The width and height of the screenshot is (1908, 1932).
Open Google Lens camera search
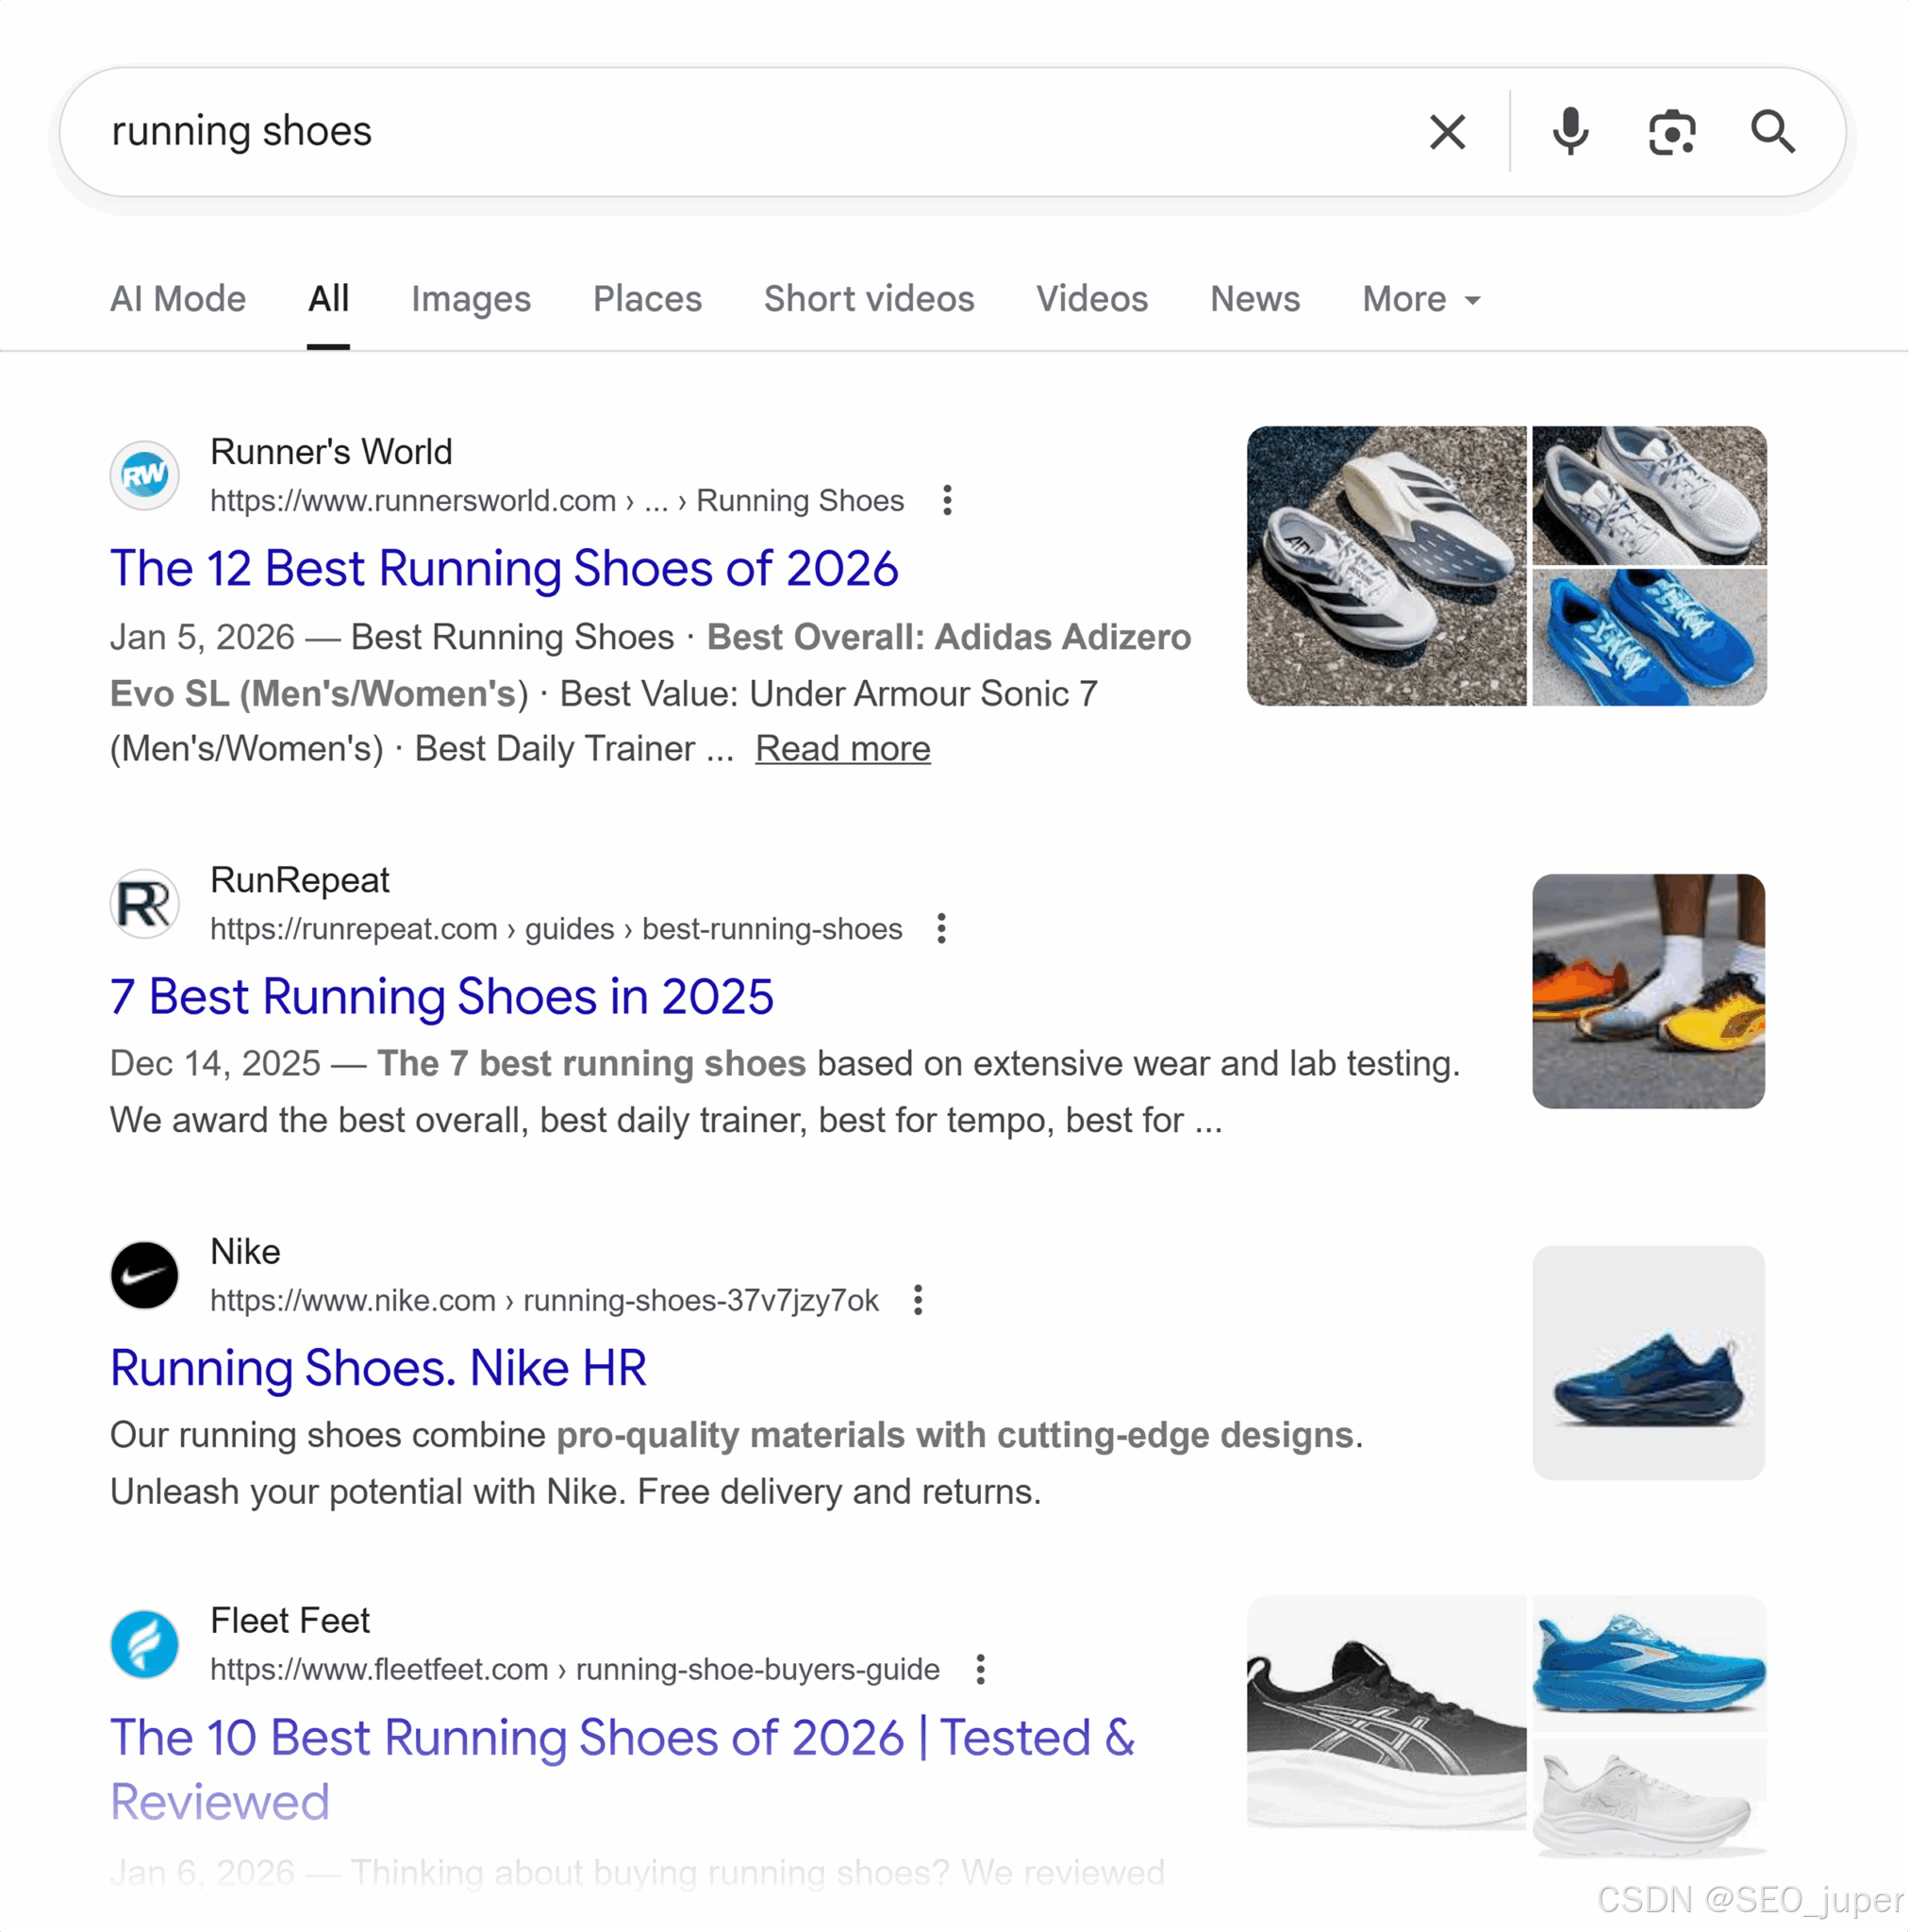pyautogui.click(x=1671, y=132)
